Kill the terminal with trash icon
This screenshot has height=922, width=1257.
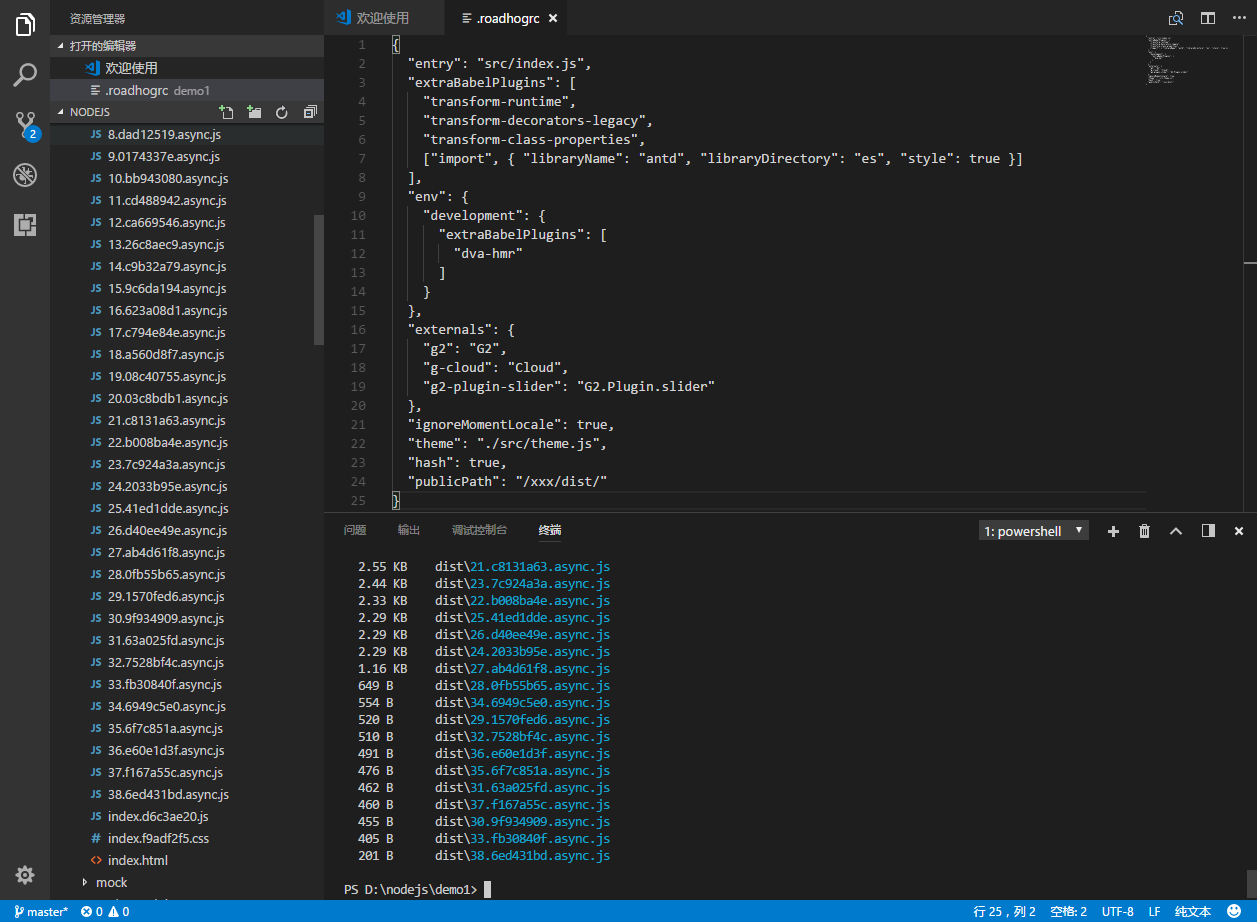(x=1144, y=531)
